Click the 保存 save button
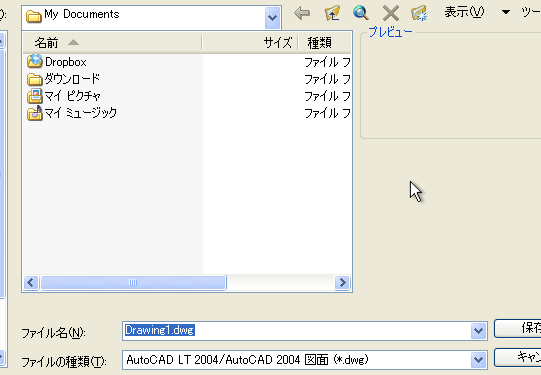The height and width of the screenshot is (375, 541). (x=518, y=328)
